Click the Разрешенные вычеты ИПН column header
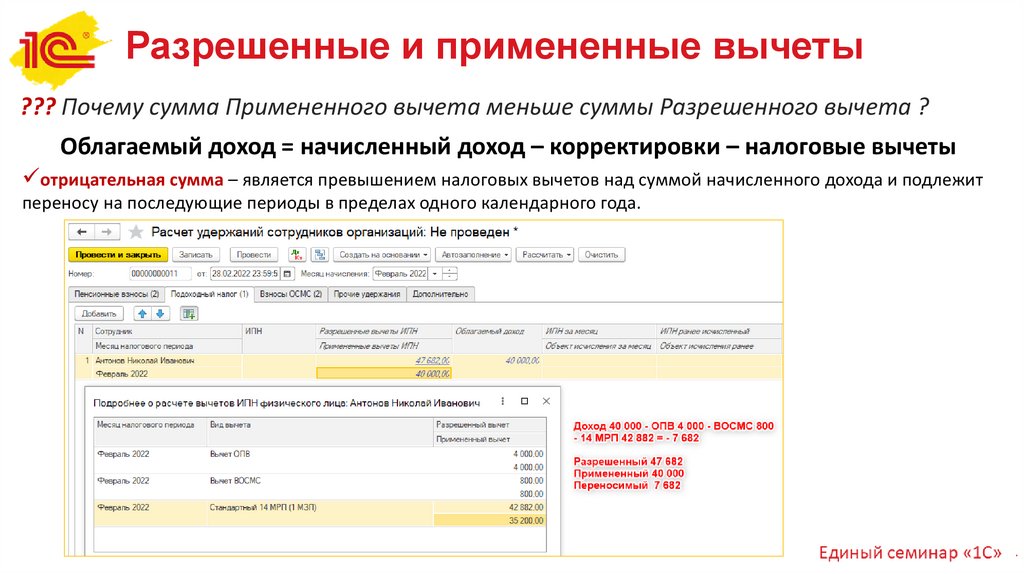 [383, 331]
